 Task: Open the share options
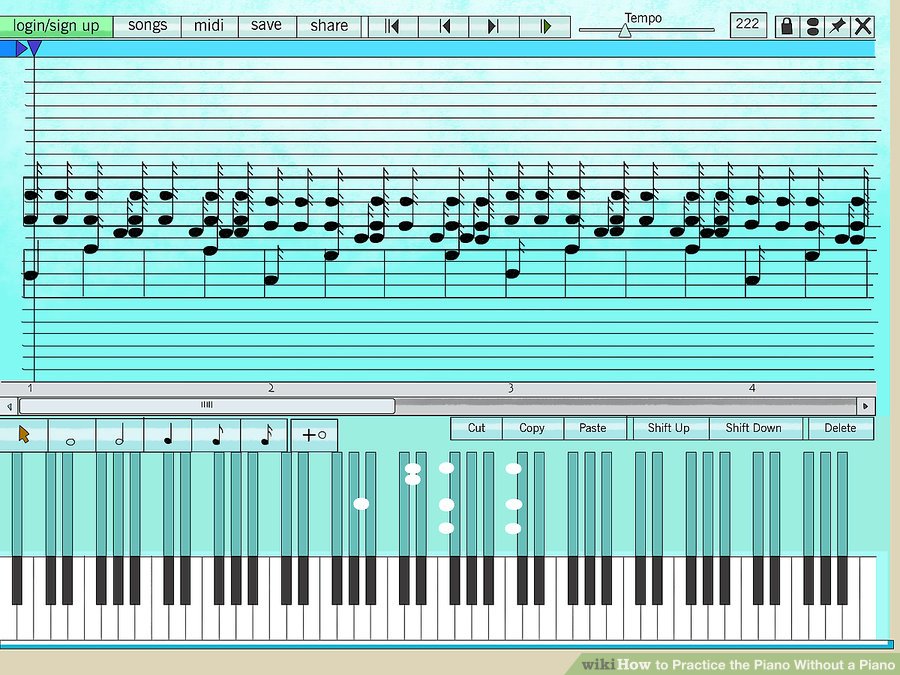tap(329, 25)
